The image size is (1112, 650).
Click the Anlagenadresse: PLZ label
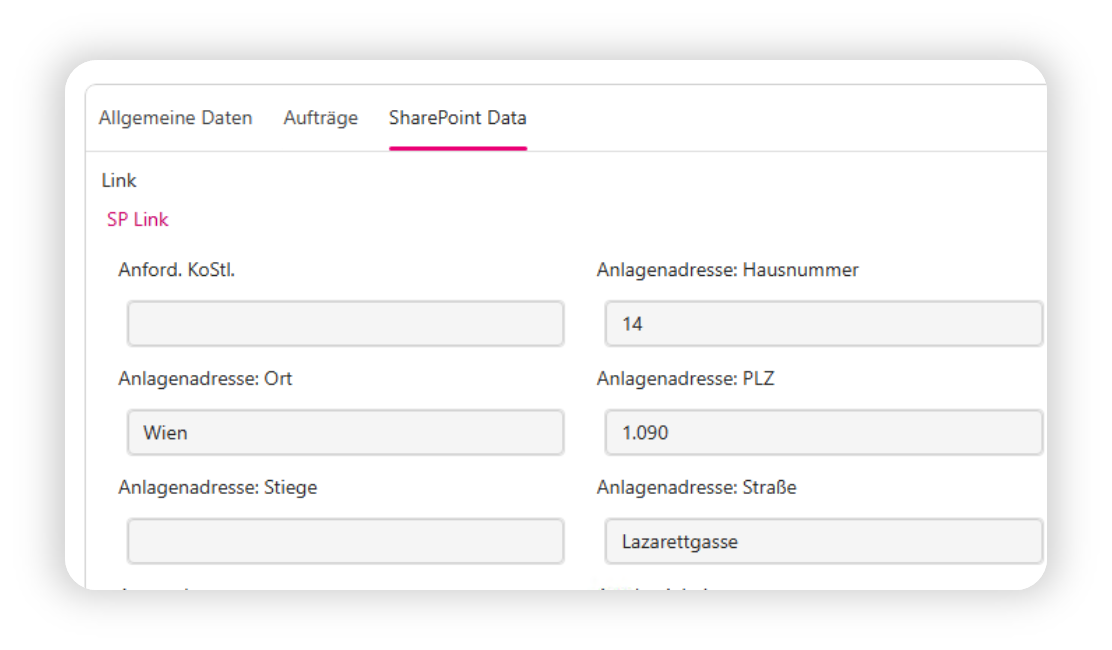tap(686, 379)
